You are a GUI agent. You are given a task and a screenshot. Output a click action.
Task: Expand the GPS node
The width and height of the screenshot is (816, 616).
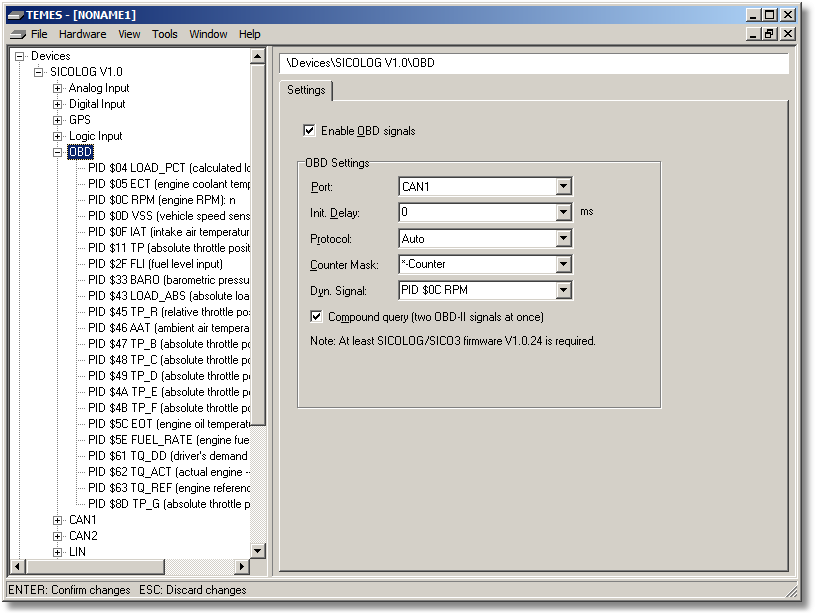[x=57, y=120]
